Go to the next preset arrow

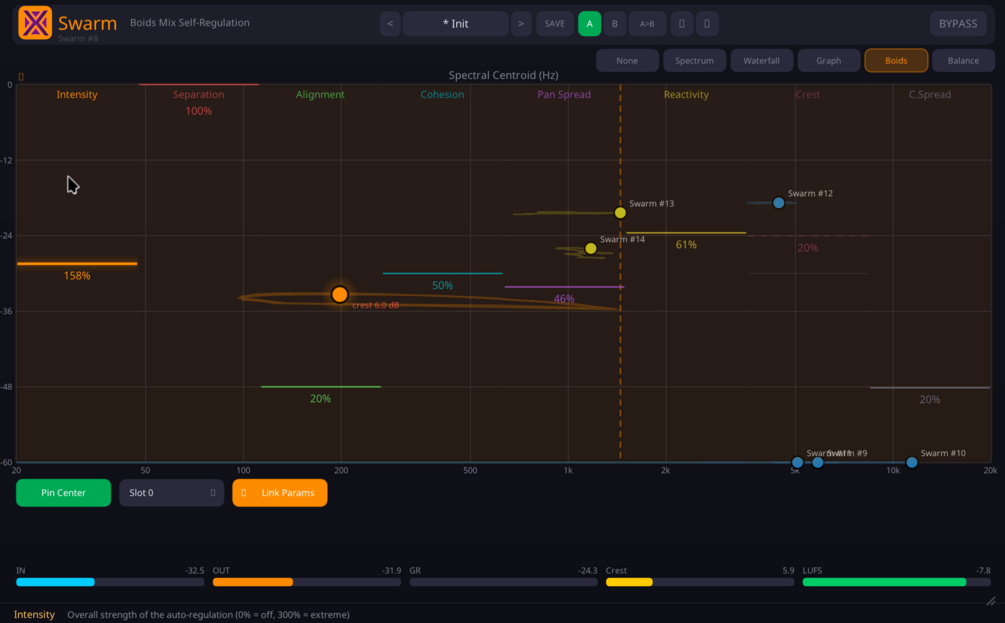coord(521,24)
